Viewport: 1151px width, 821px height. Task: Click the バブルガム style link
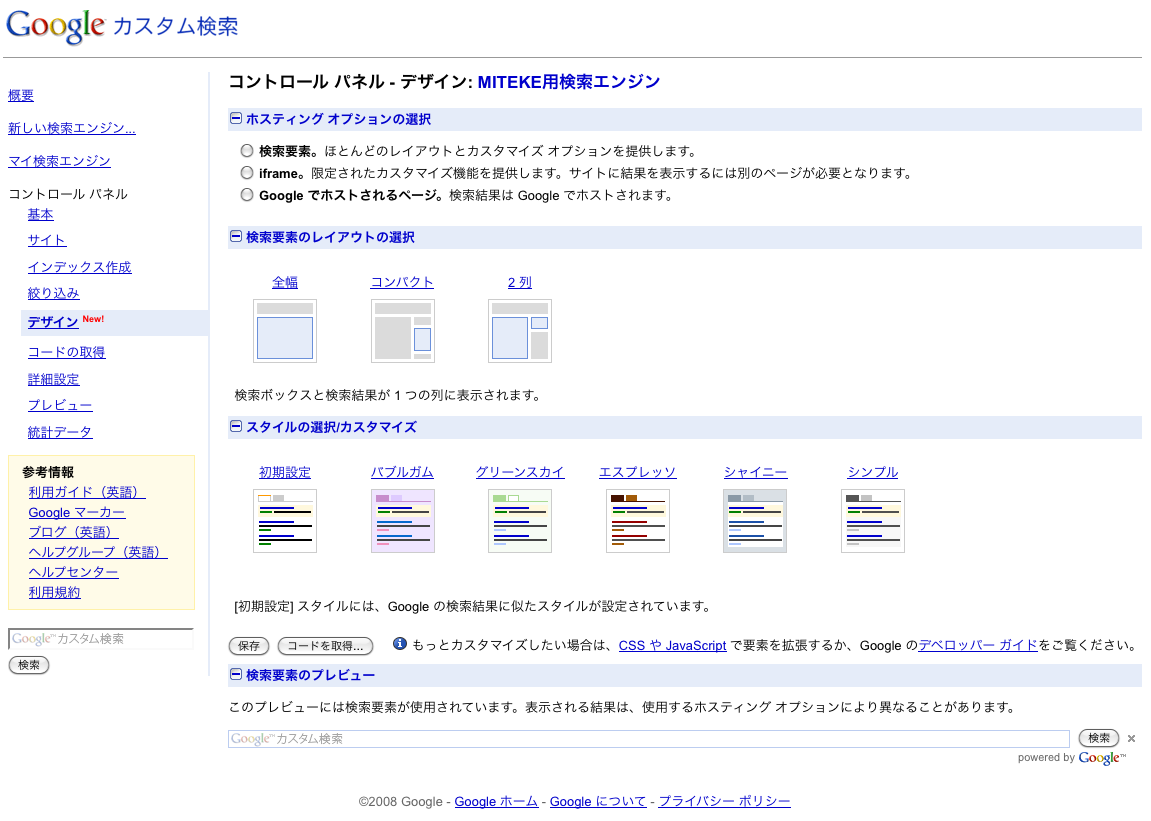(402, 472)
